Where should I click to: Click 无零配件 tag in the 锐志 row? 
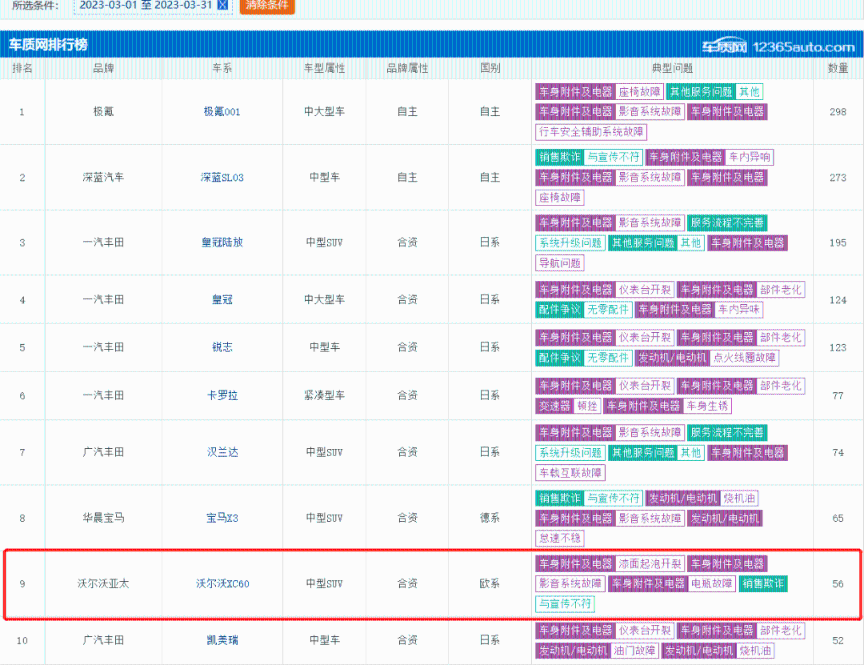tap(607, 358)
